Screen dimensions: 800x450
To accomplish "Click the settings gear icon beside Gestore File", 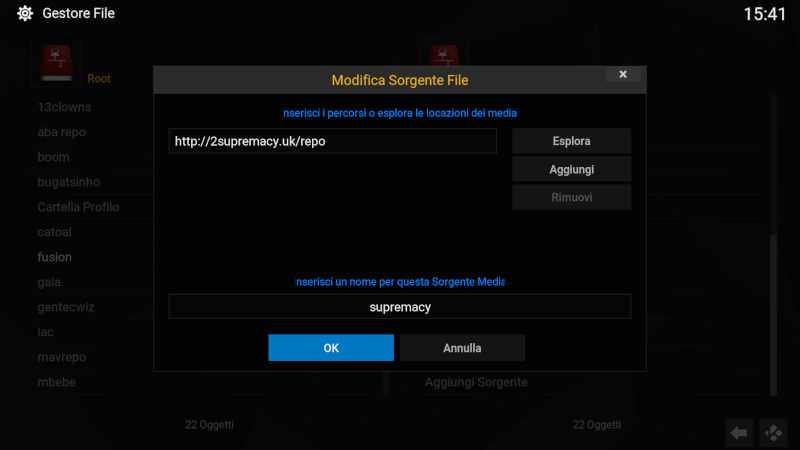I will 24,13.
